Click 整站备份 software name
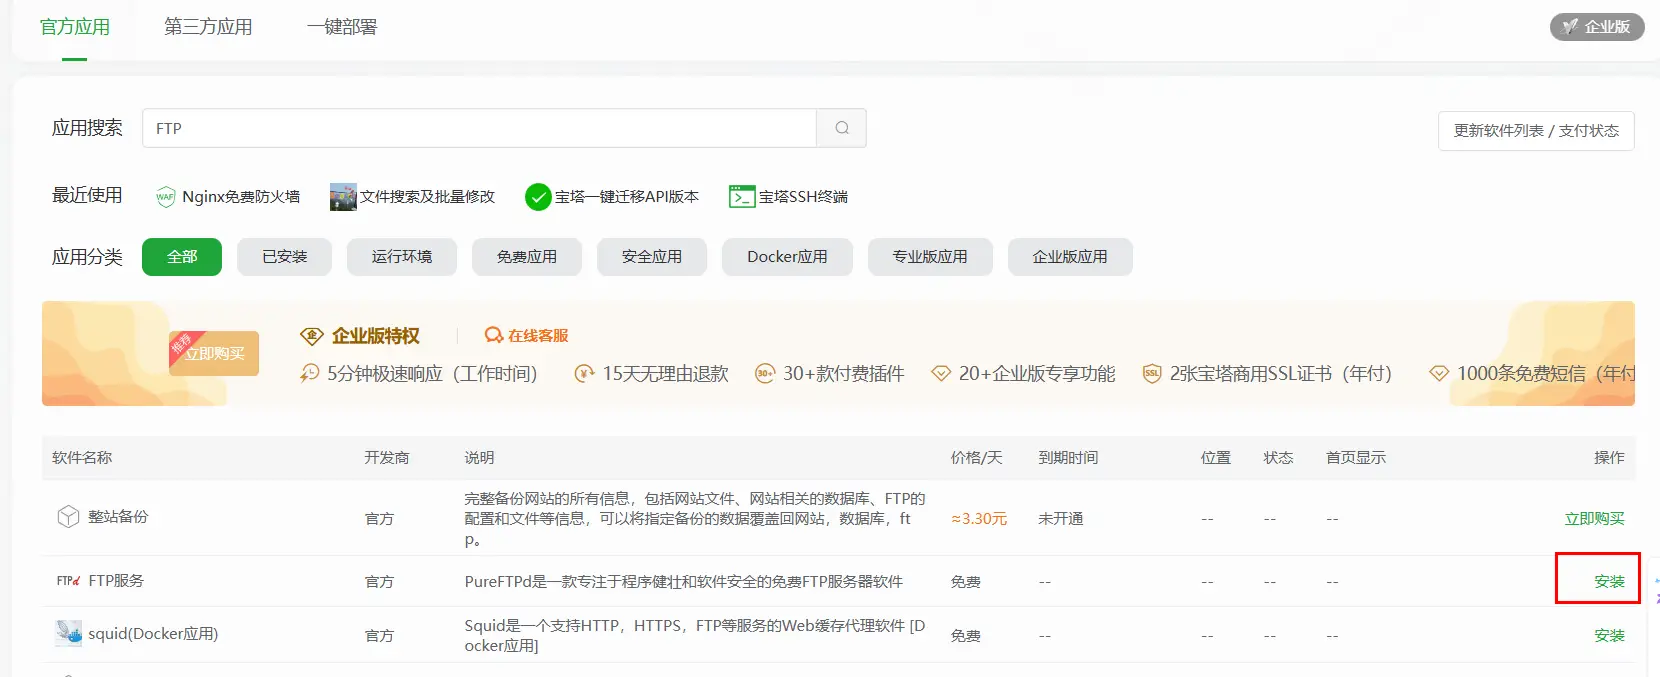The image size is (1660, 677). (118, 517)
